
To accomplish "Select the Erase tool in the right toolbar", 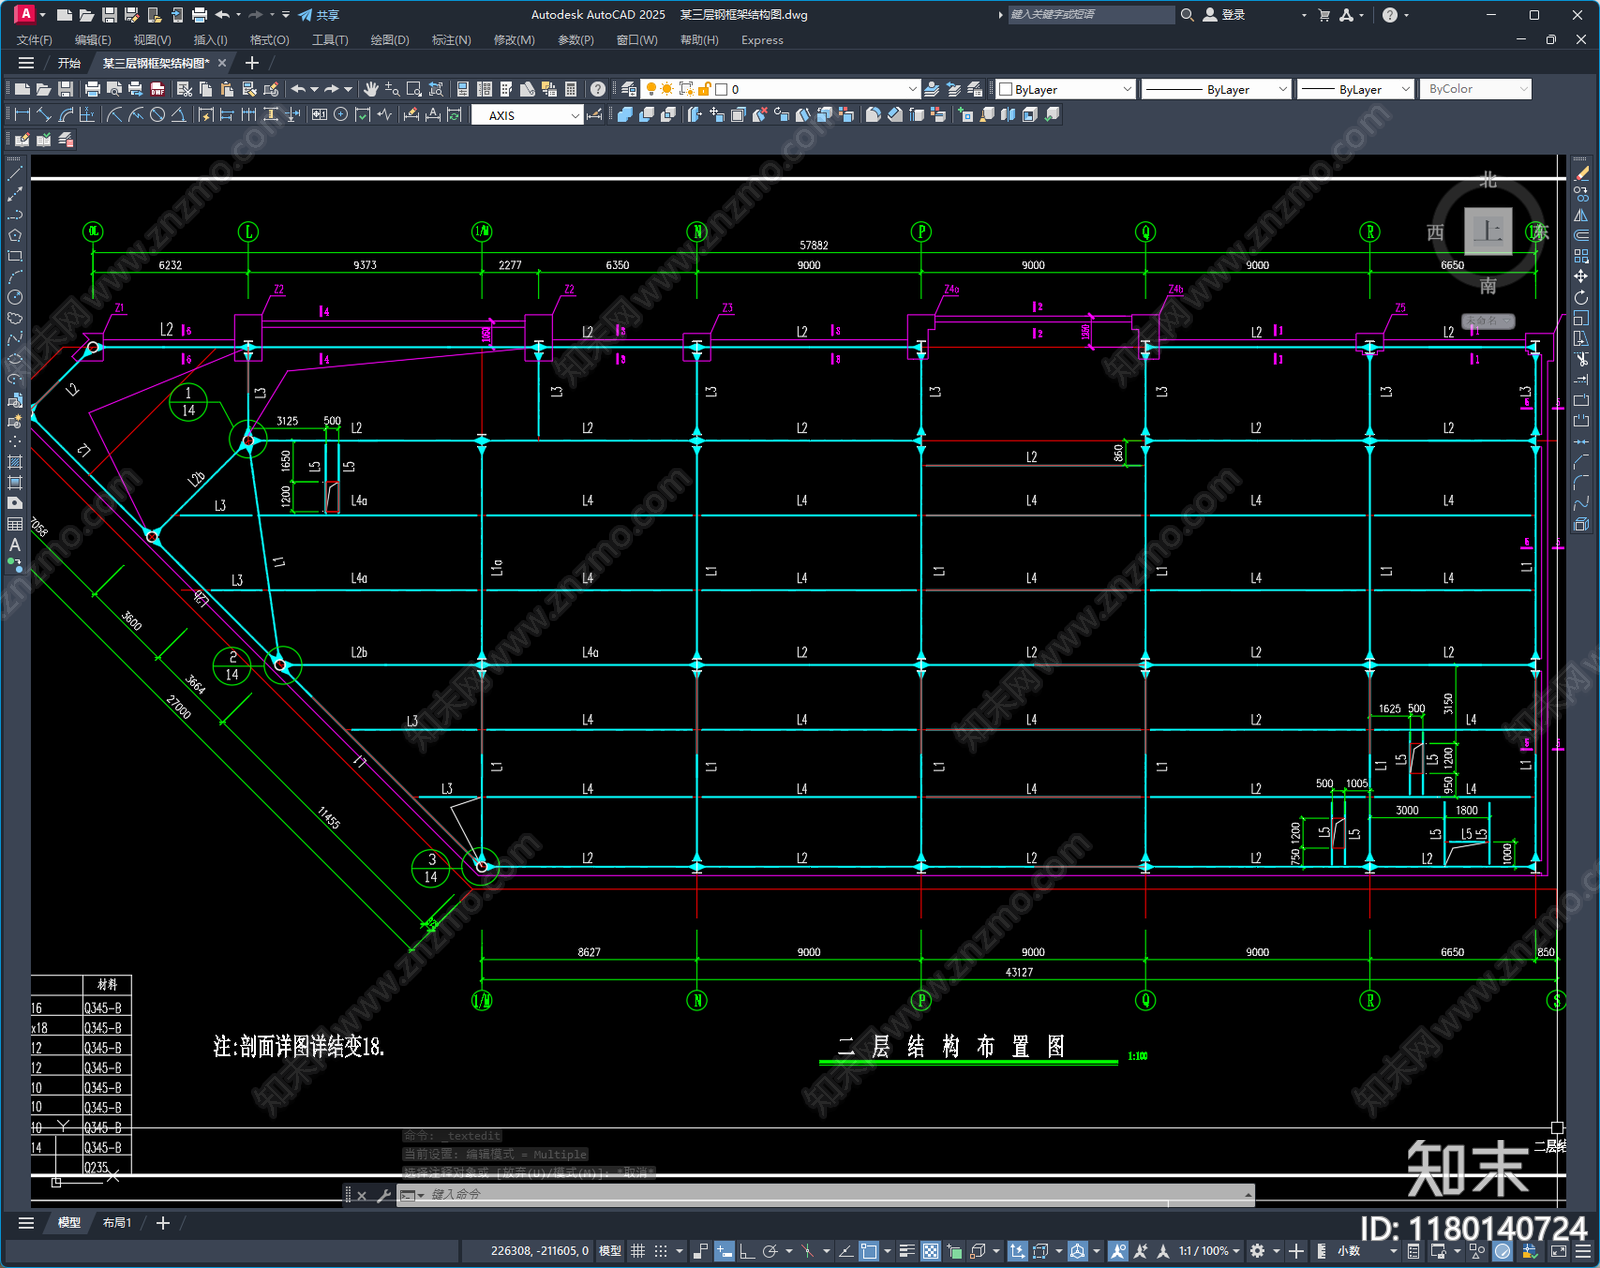I will [x=1581, y=174].
